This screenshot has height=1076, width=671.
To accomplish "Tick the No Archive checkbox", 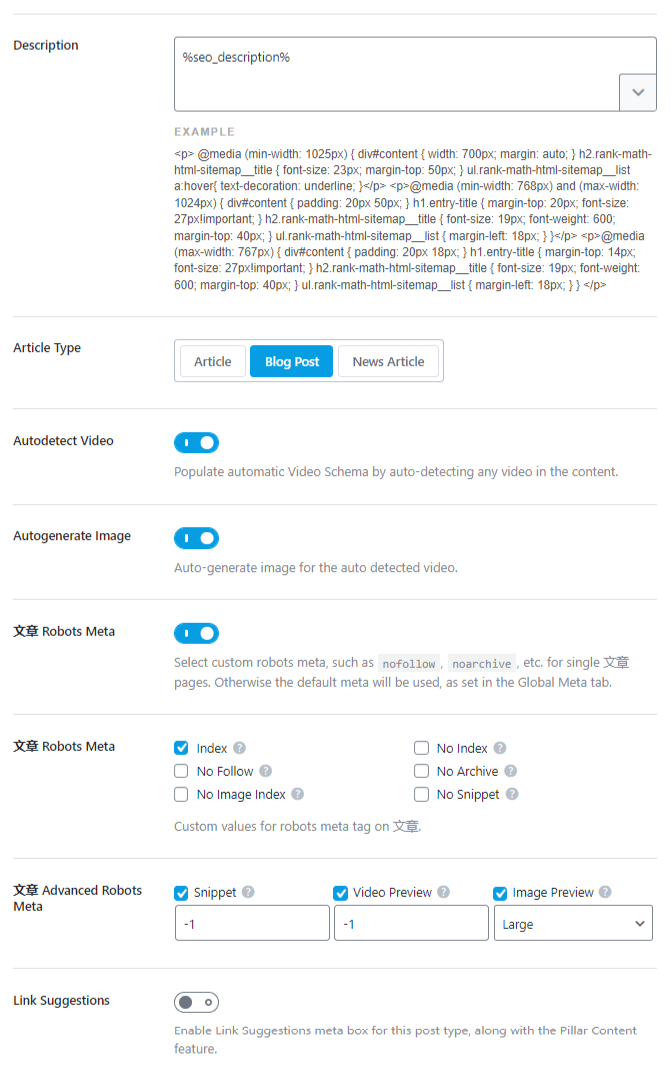I will pyautogui.click(x=421, y=771).
